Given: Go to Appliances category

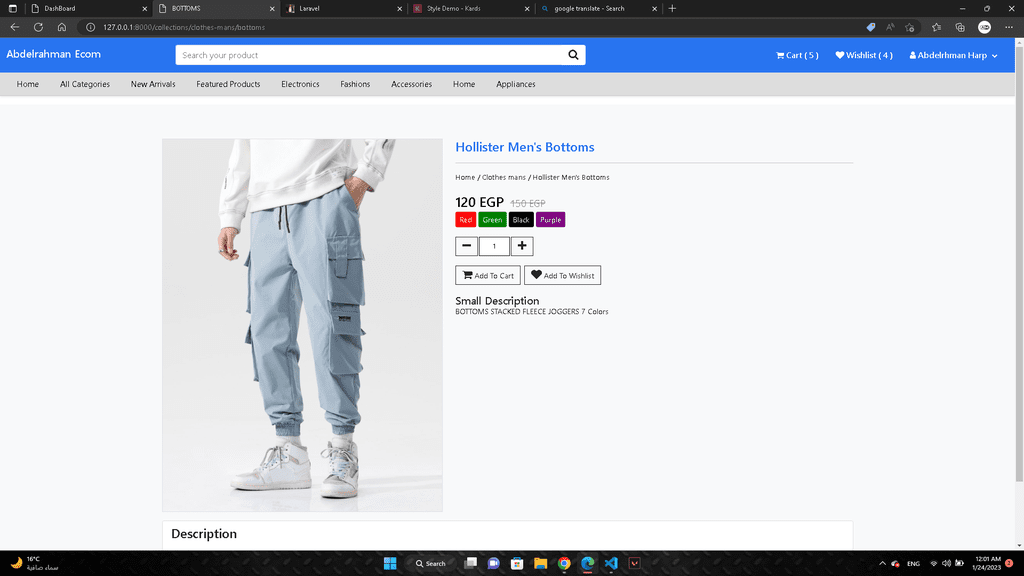Looking at the screenshot, I should (x=516, y=84).
